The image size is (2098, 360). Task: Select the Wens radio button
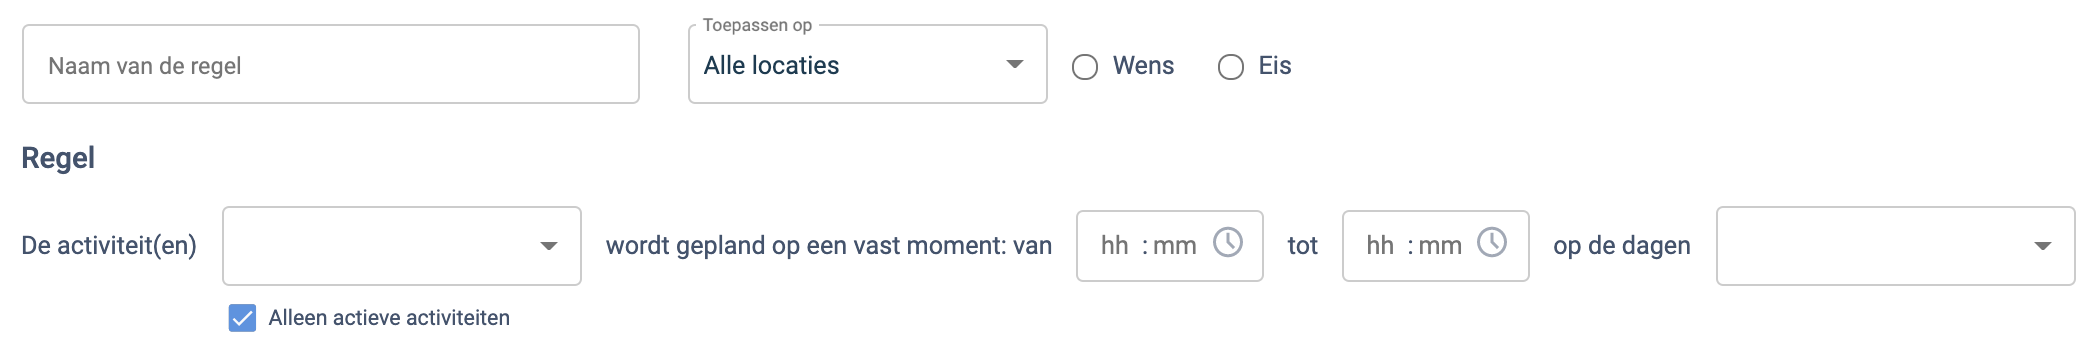pos(1085,67)
